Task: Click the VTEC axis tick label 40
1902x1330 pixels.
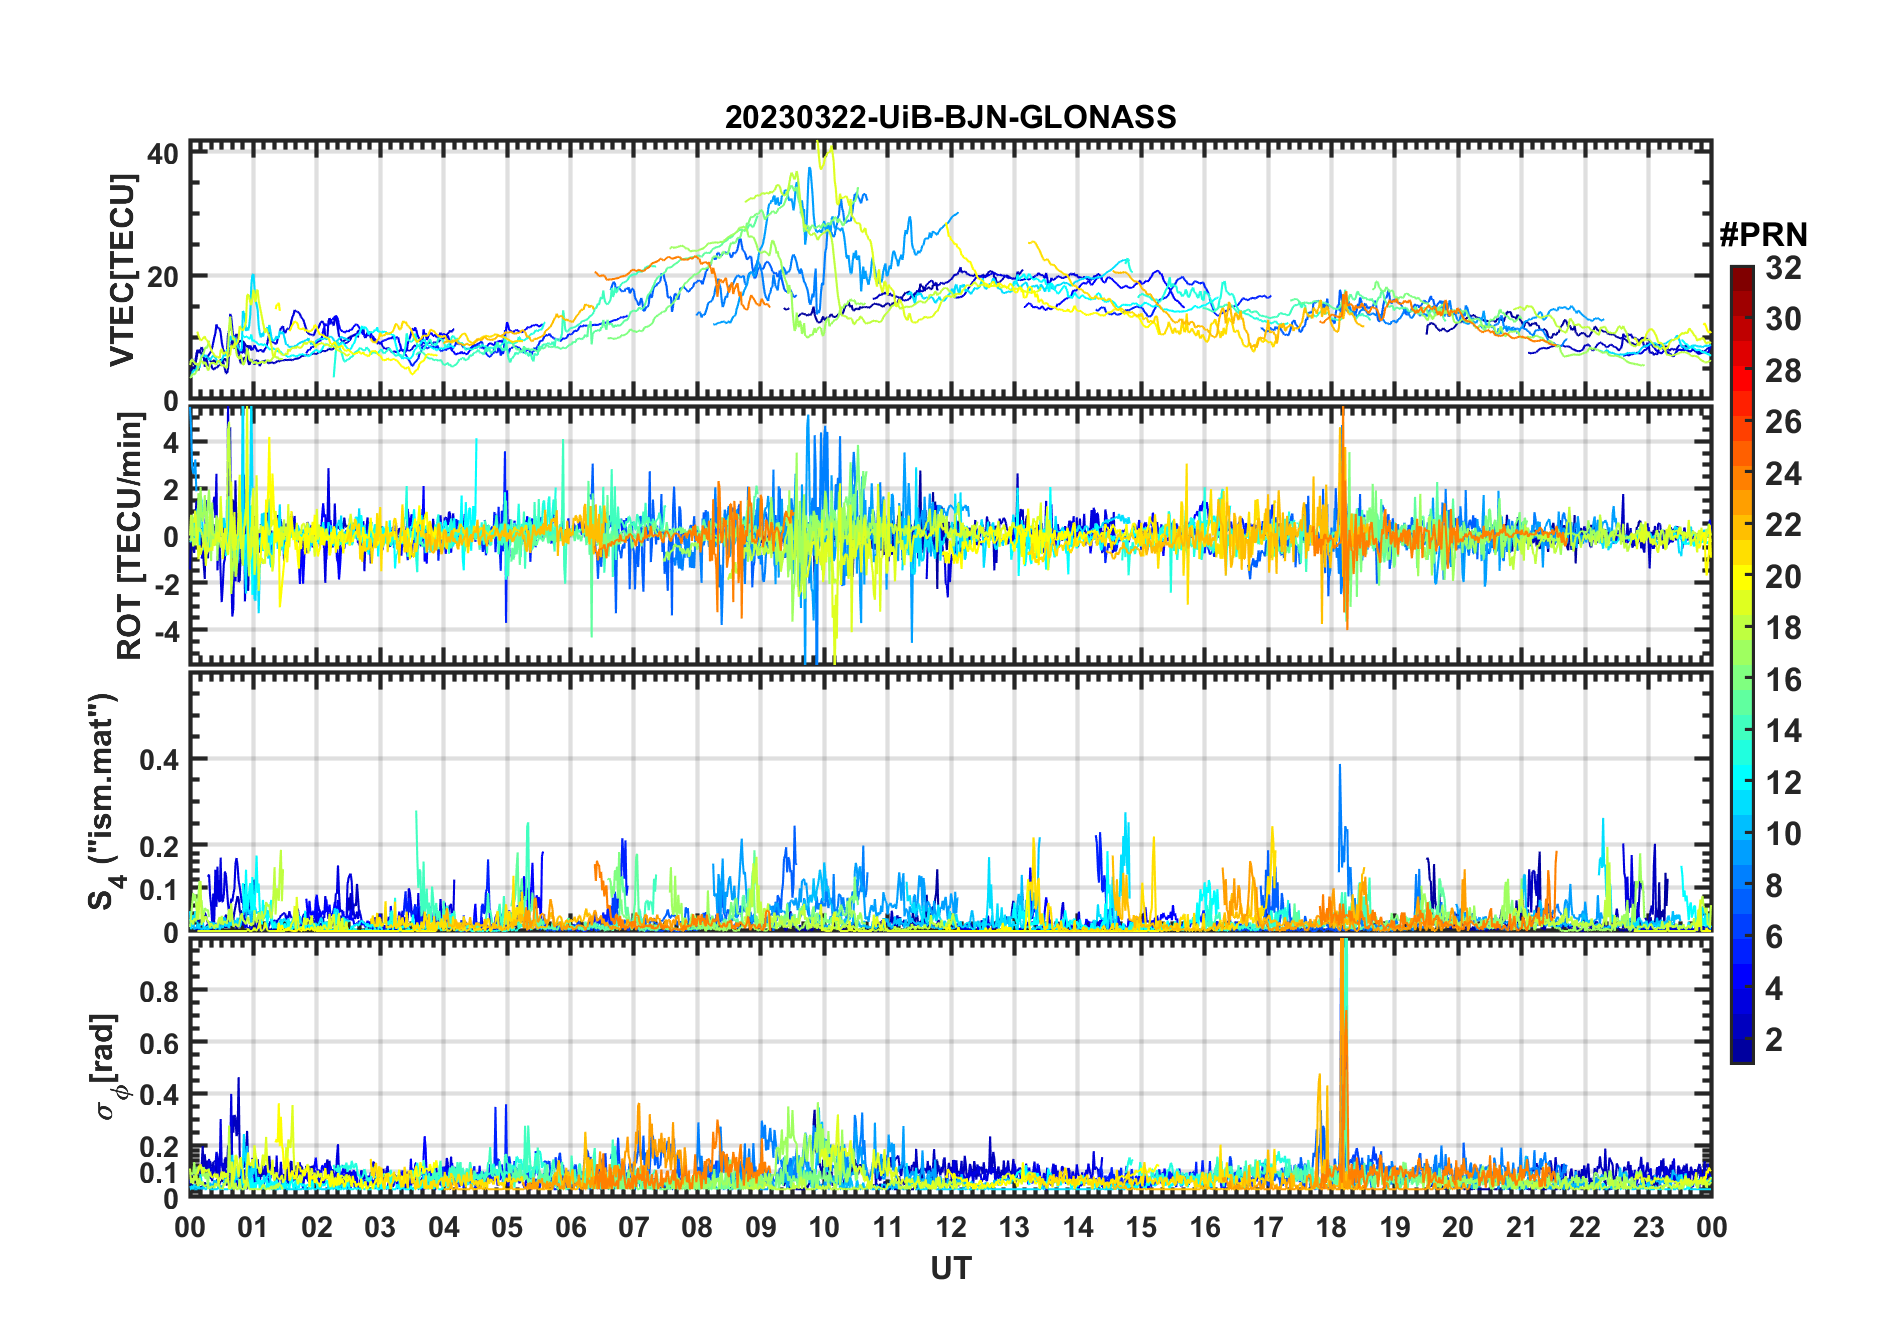Action: point(163,153)
